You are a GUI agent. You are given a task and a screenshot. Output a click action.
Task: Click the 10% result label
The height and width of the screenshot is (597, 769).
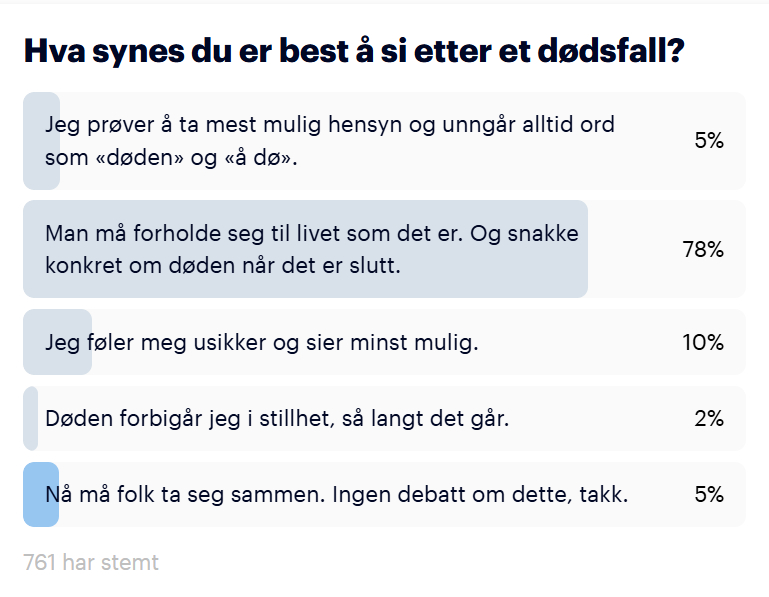(703, 343)
